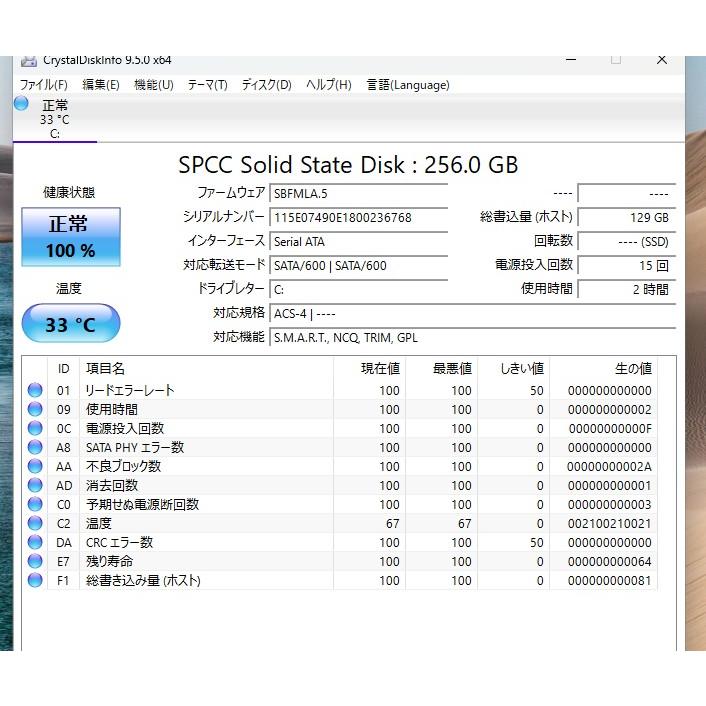Viewport: 706px width, 706px height.
Task: Click the status orb for 不良ブロック数
Action: [x=35, y=466]
